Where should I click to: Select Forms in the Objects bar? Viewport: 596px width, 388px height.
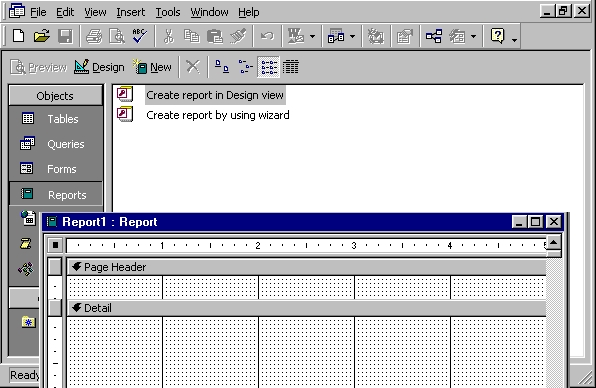[x=55, y=169]
